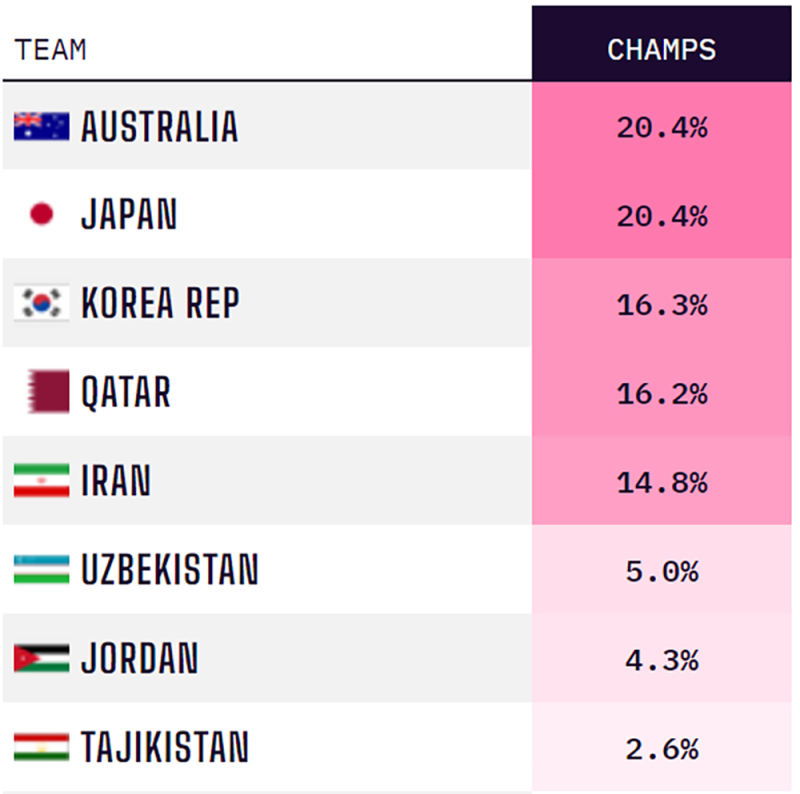Select the KOREA REP team name

[x=160, y=303]
